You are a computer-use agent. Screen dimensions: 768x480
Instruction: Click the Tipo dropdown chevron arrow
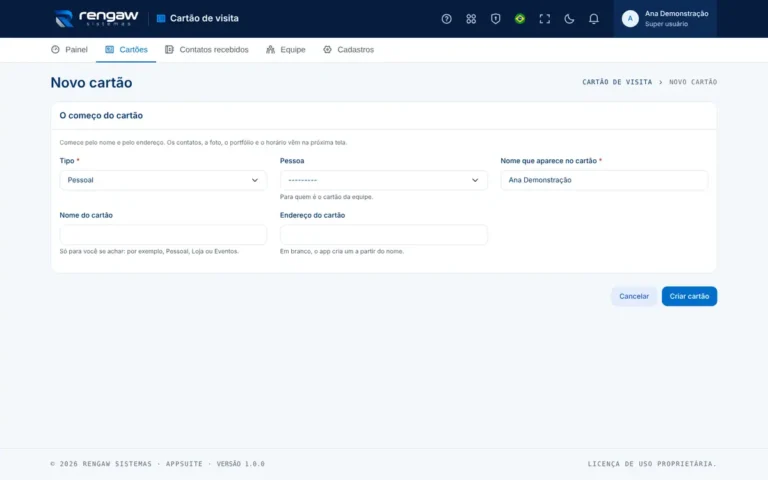coord(255,180)
